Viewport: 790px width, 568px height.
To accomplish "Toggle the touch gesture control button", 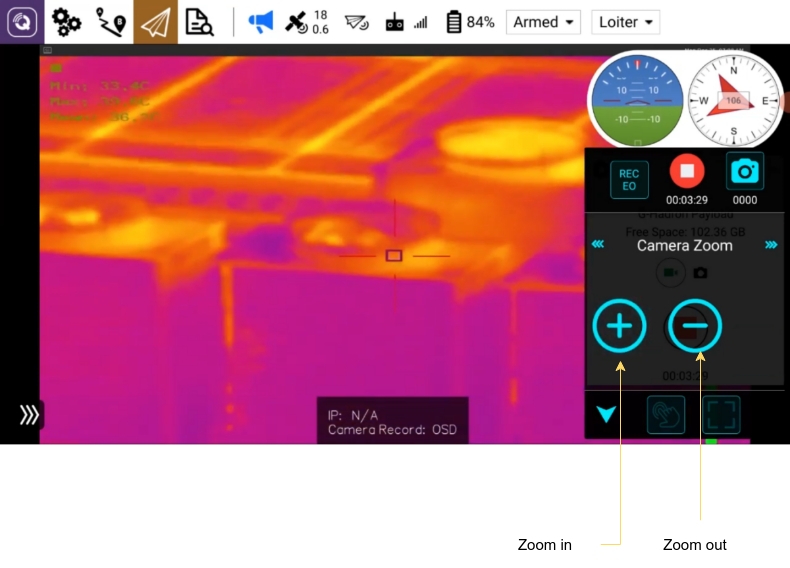I will click(x=666, y=414).
